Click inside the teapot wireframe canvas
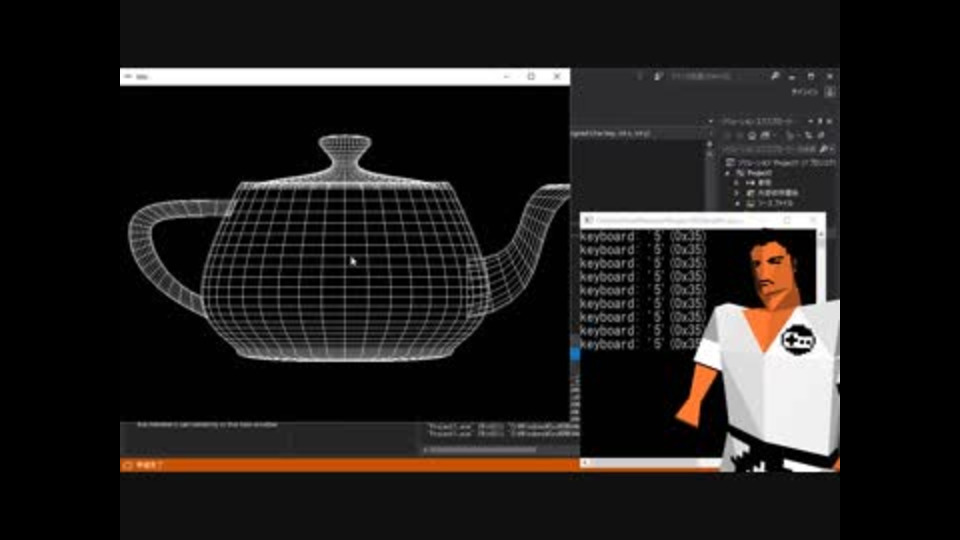The height and width of the screenshot is (540, 960). coord(345,253)
